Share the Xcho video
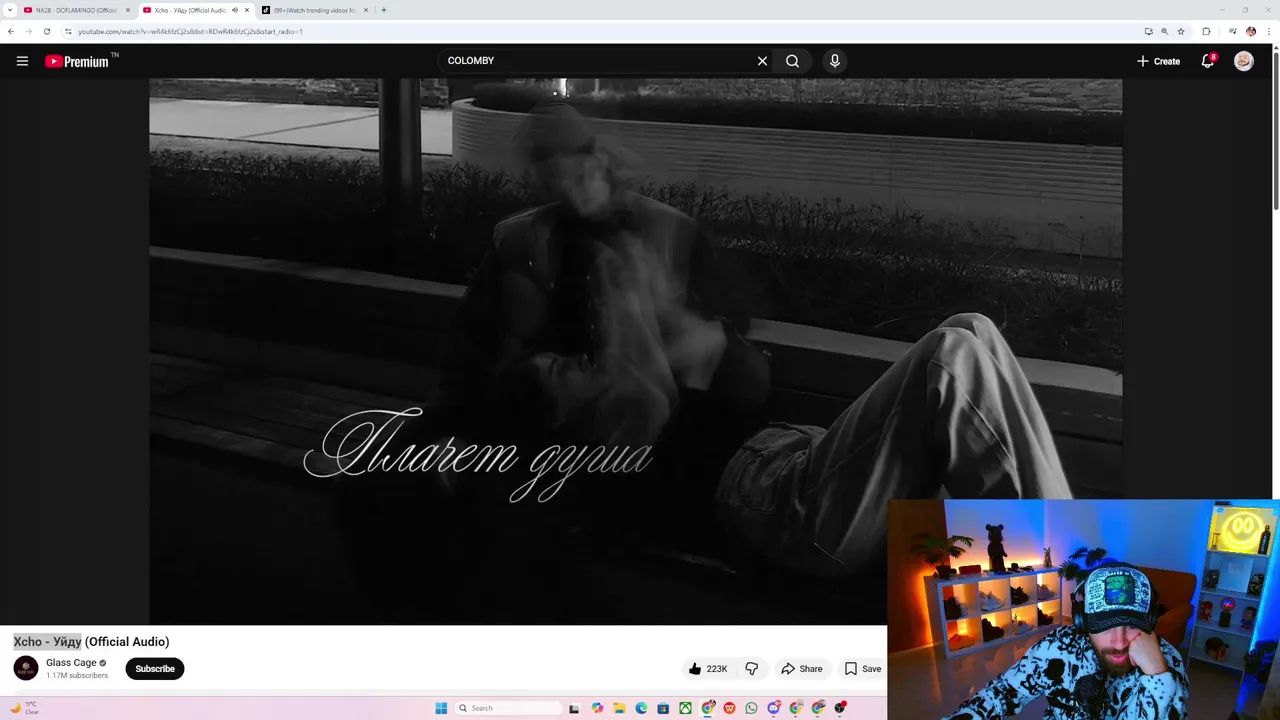 click(x=802, y=669)
